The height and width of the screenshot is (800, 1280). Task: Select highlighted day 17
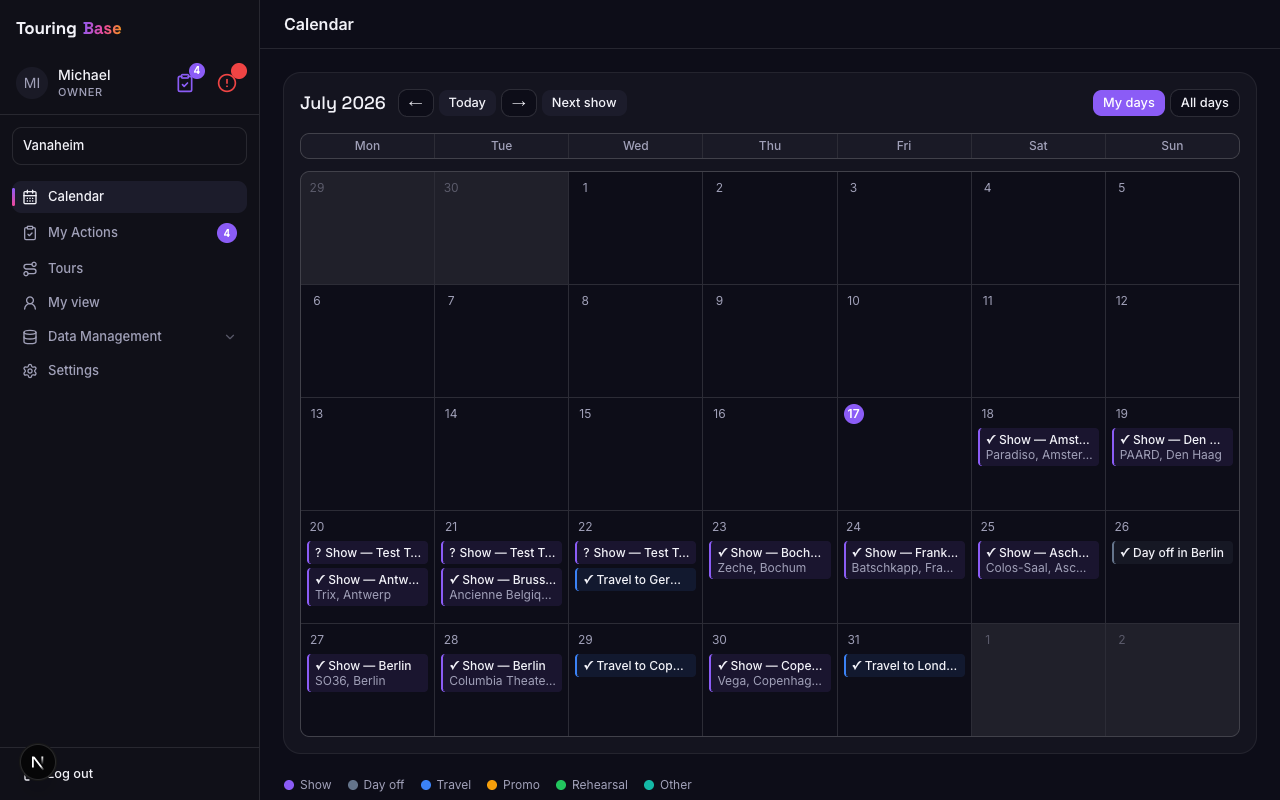[853, 414]
